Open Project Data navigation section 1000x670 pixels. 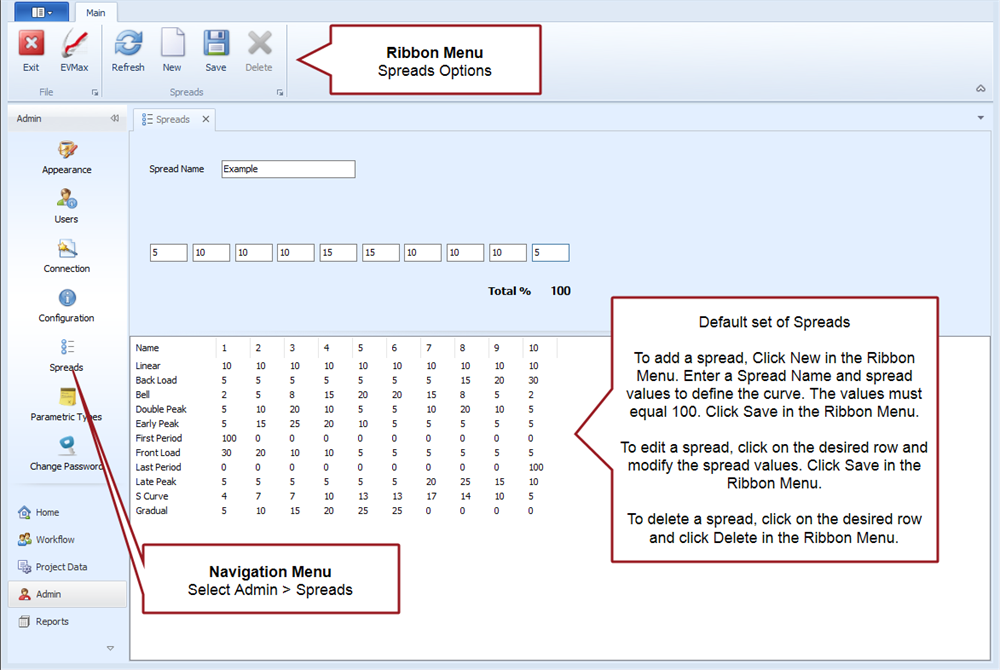click(x=61, y=567)
